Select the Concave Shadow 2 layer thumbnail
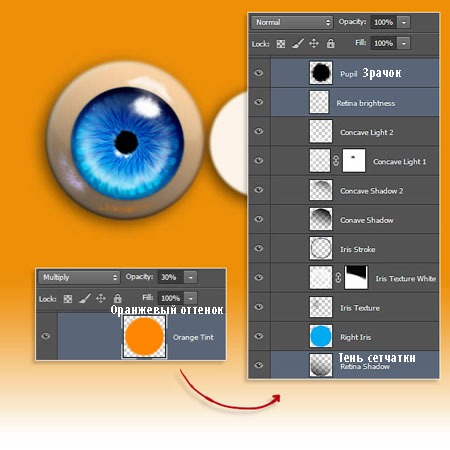Viewport: 450px width, 450px height. click(321, 190)
